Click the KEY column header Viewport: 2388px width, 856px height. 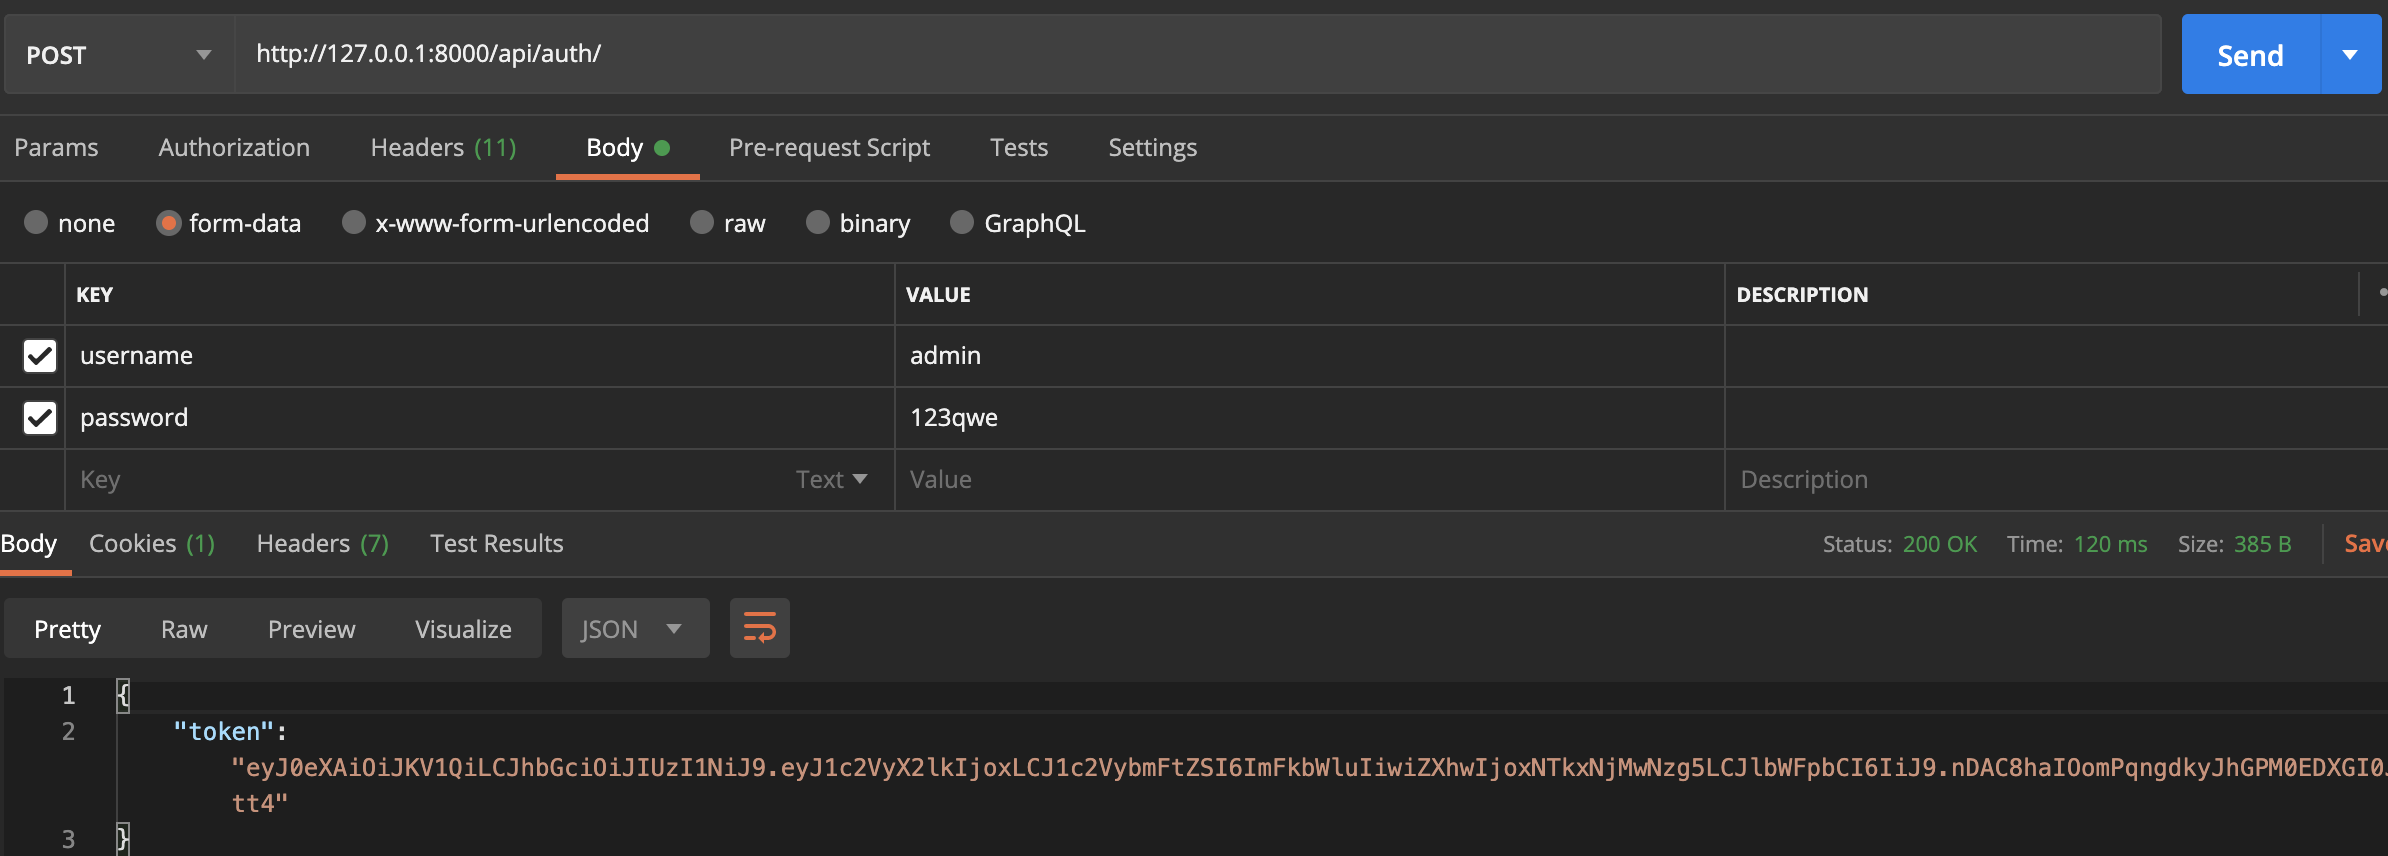(x=95, y=295)
